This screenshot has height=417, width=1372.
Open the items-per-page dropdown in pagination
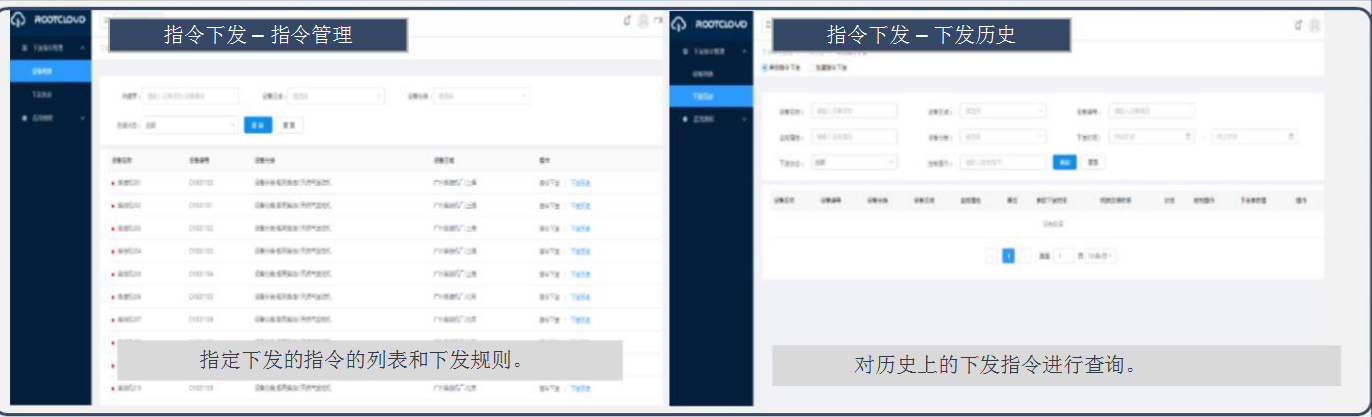(1101, 256)
